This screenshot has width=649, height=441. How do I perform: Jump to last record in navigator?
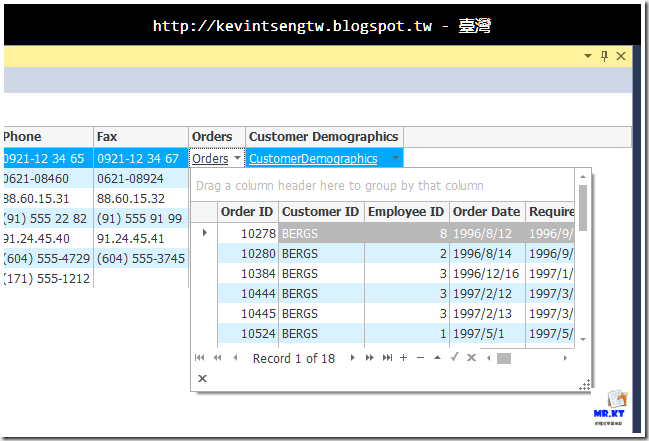pos(387,358)
